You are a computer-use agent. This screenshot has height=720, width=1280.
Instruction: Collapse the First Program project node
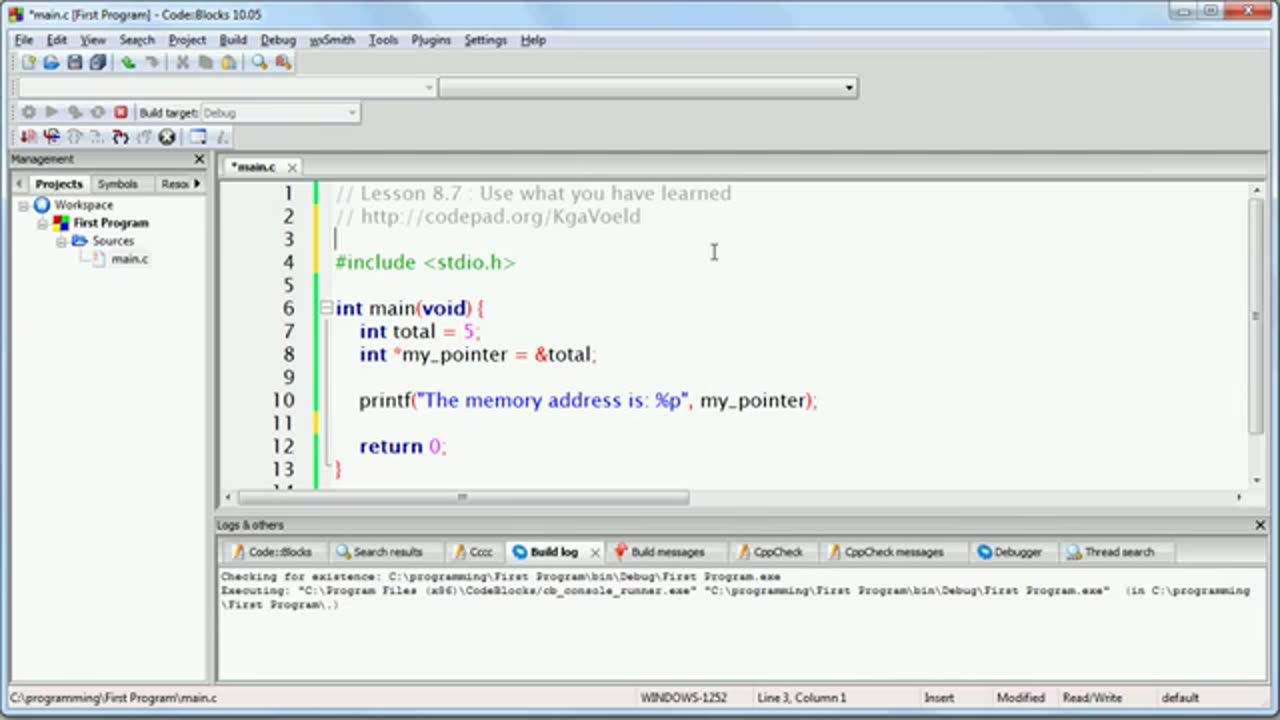(43, 223)
